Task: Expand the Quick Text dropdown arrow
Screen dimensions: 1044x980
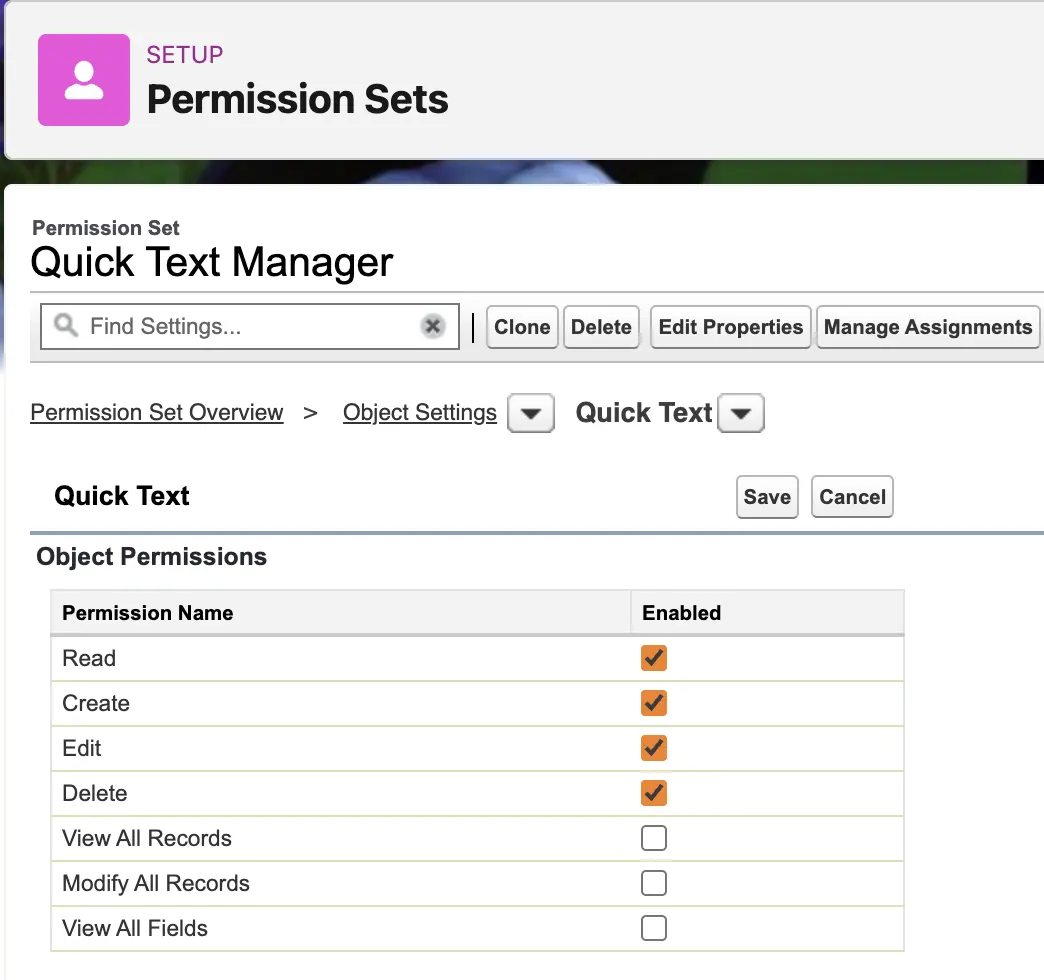Action: pos(741,413)
